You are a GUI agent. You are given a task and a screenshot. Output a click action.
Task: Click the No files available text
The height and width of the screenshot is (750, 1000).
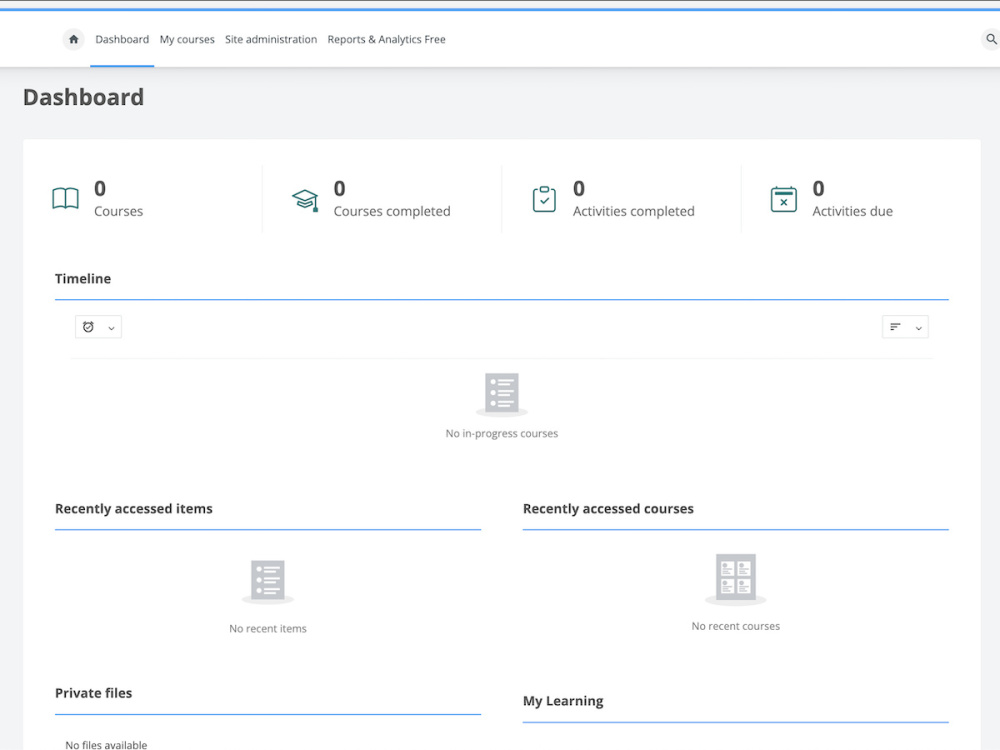(106, 745)
